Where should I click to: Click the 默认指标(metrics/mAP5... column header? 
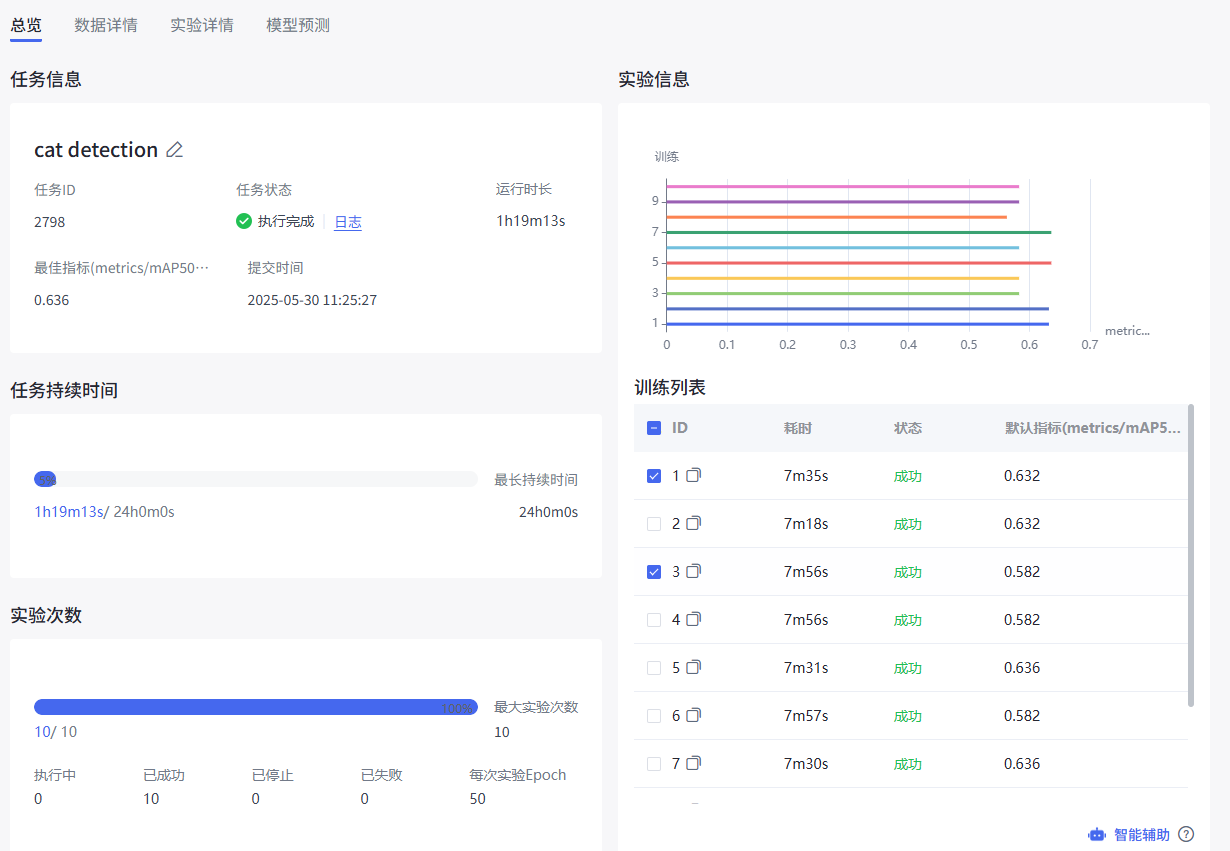[1092, 428]
